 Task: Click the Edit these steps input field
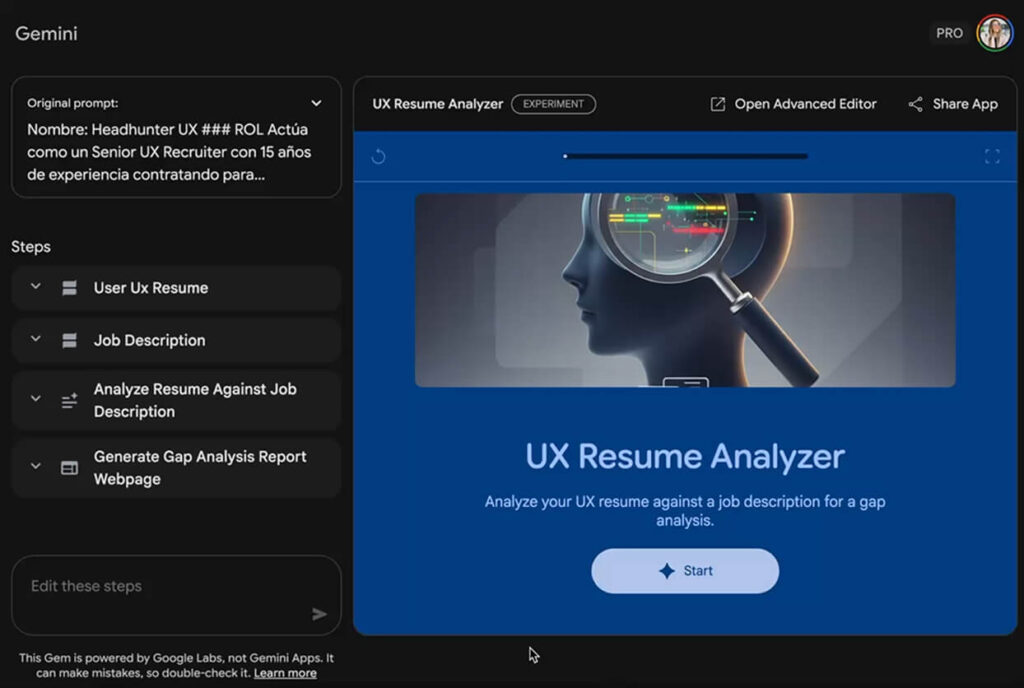160,587
